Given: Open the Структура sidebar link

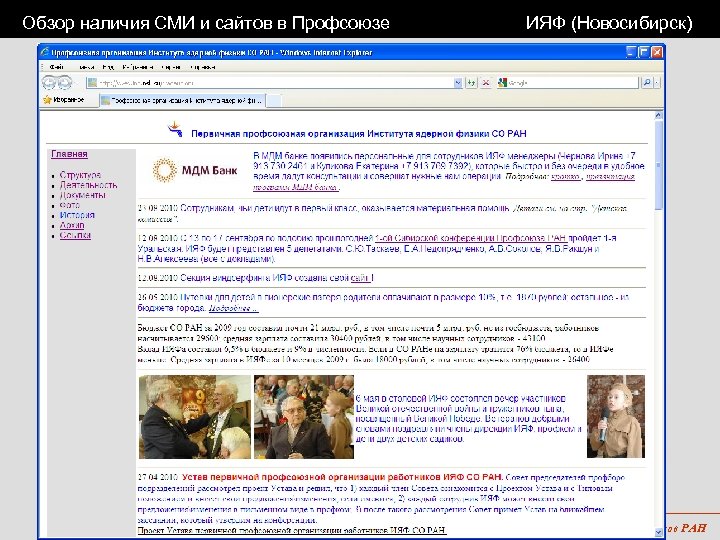Looking at the screenshot, I should tap(80, 175).
